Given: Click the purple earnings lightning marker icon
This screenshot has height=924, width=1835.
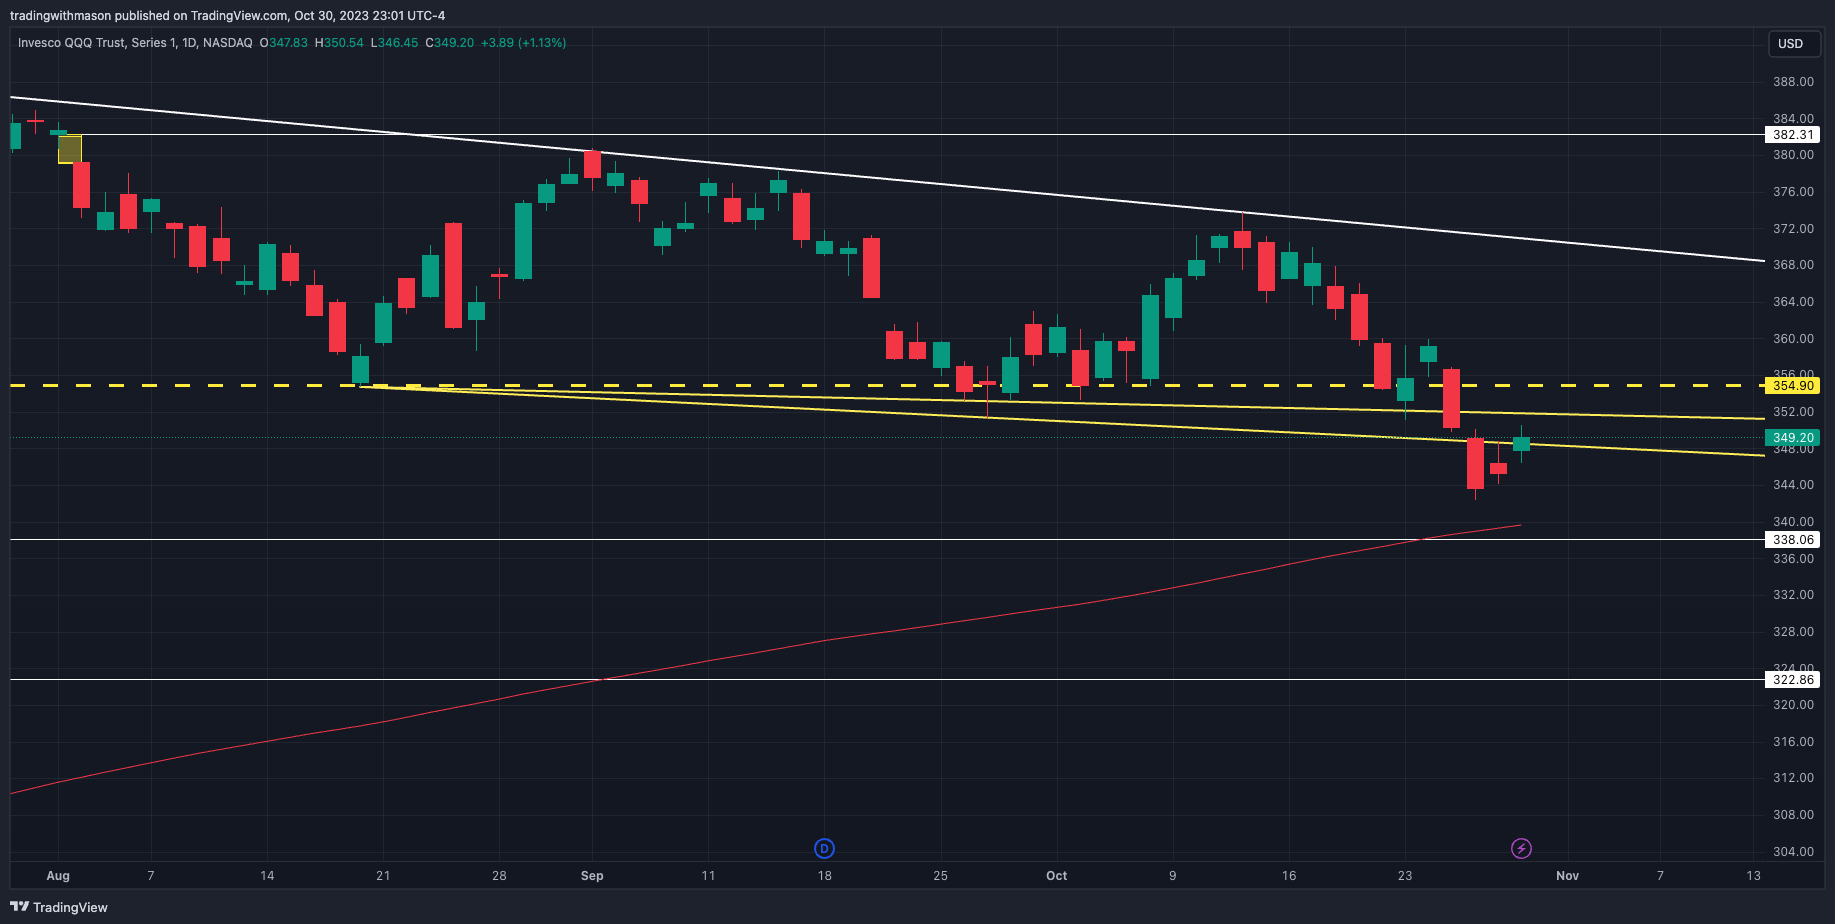Looking at the screenshot, I should click(x=1521, y=849).
